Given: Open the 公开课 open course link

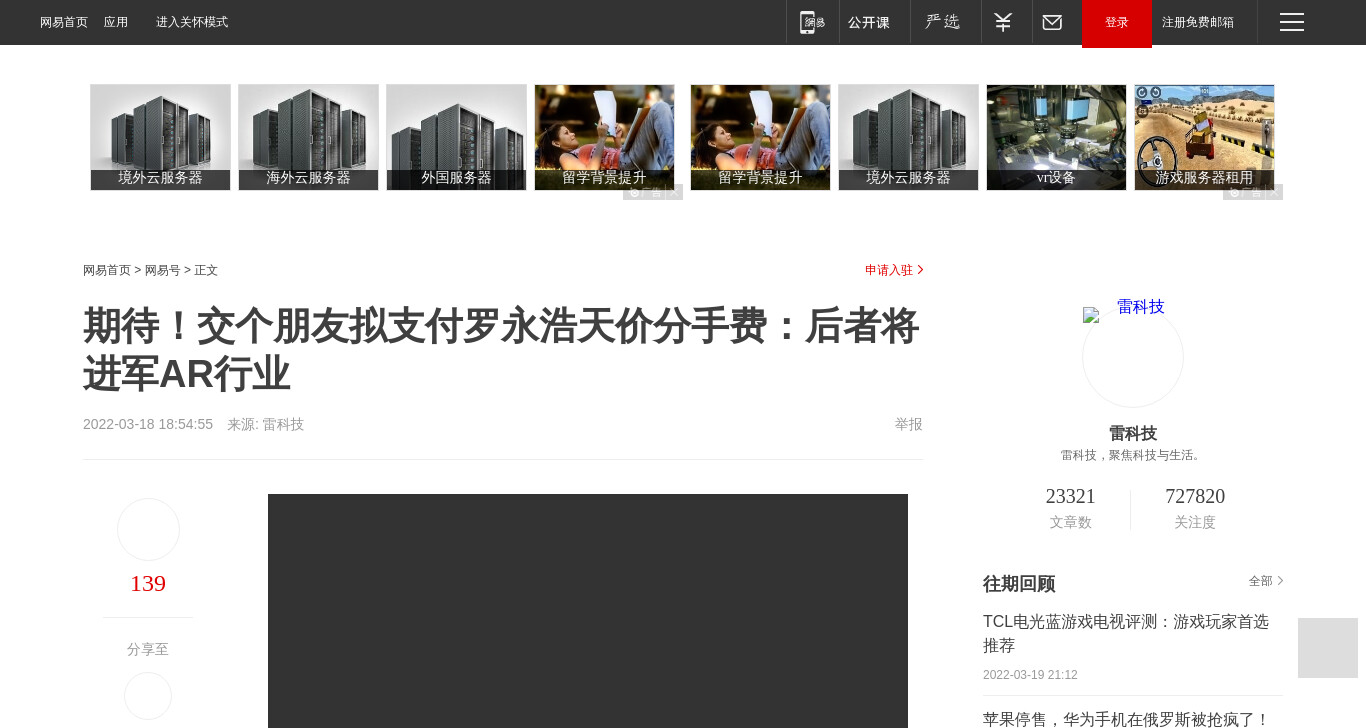Looking at the screenshot, I should click(869, 22).
